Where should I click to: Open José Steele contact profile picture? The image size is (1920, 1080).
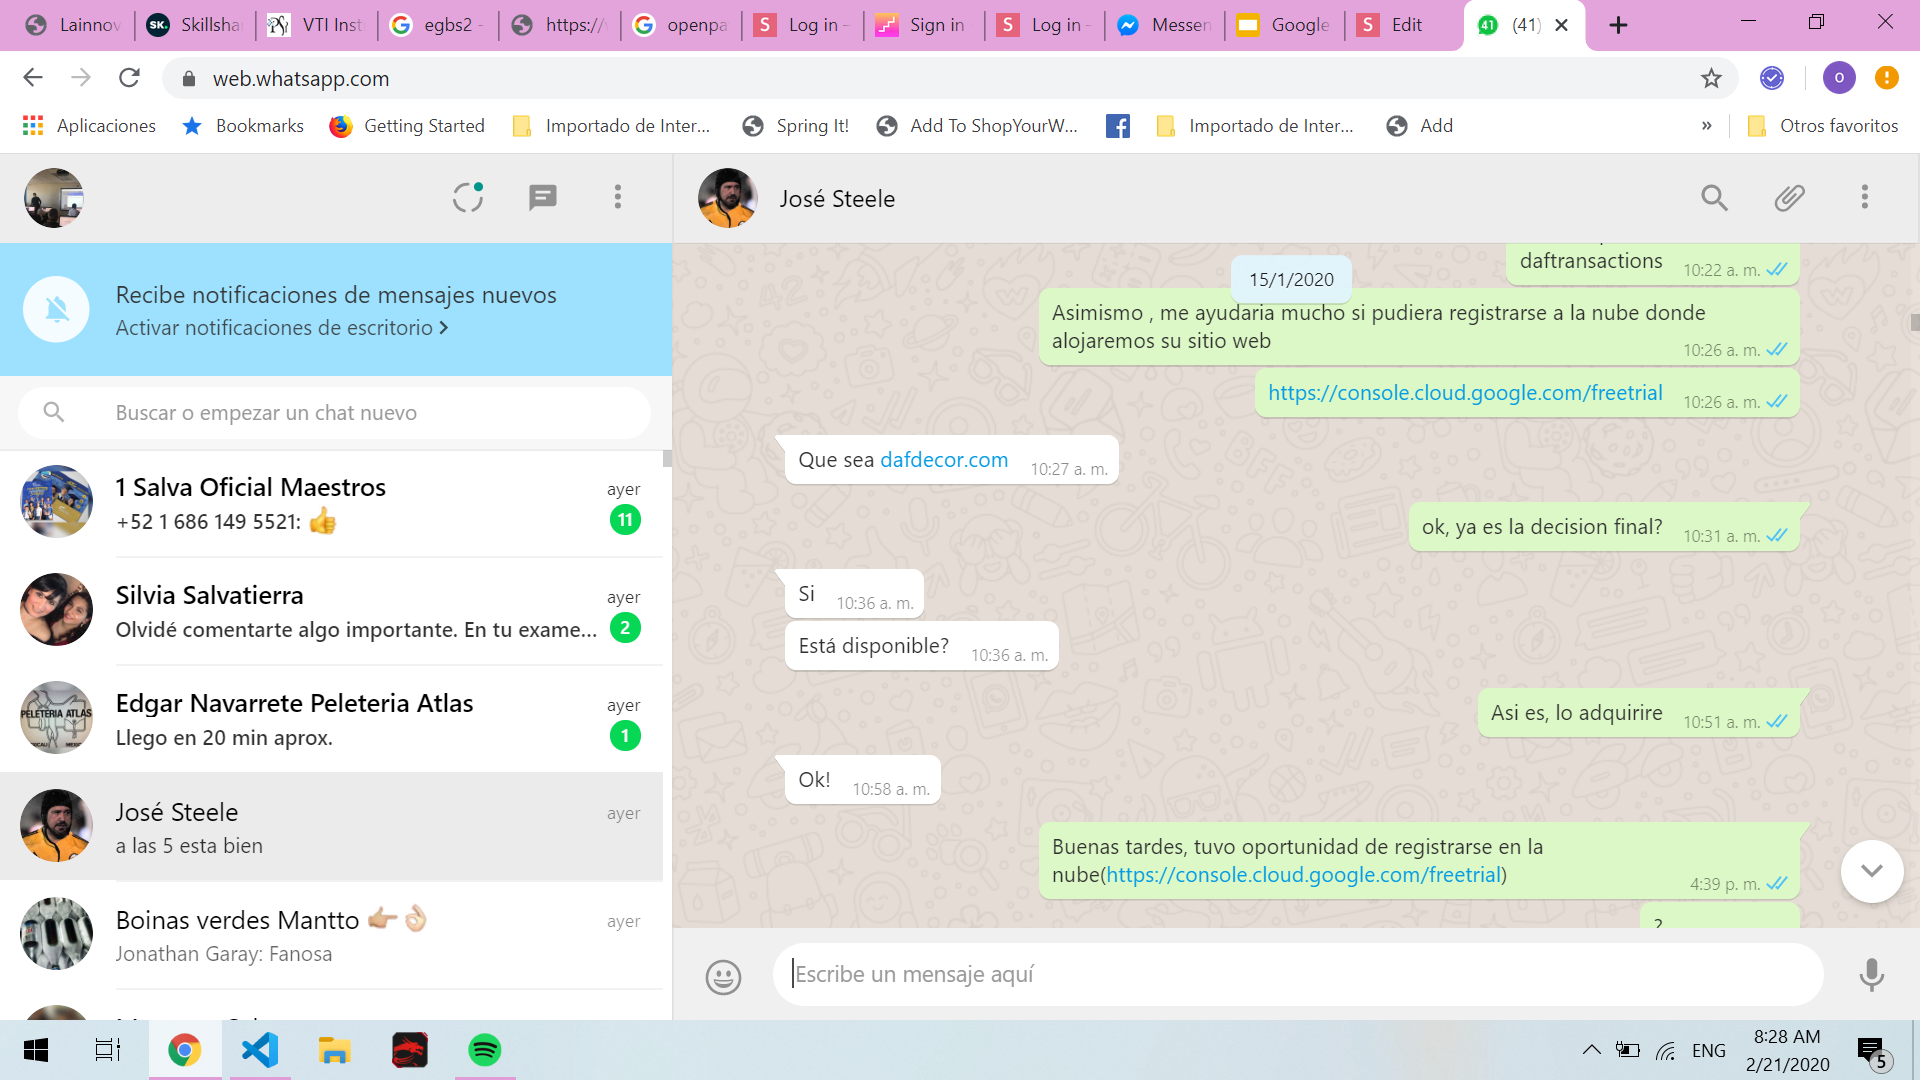pyautogui.click(x=727, y=198)
